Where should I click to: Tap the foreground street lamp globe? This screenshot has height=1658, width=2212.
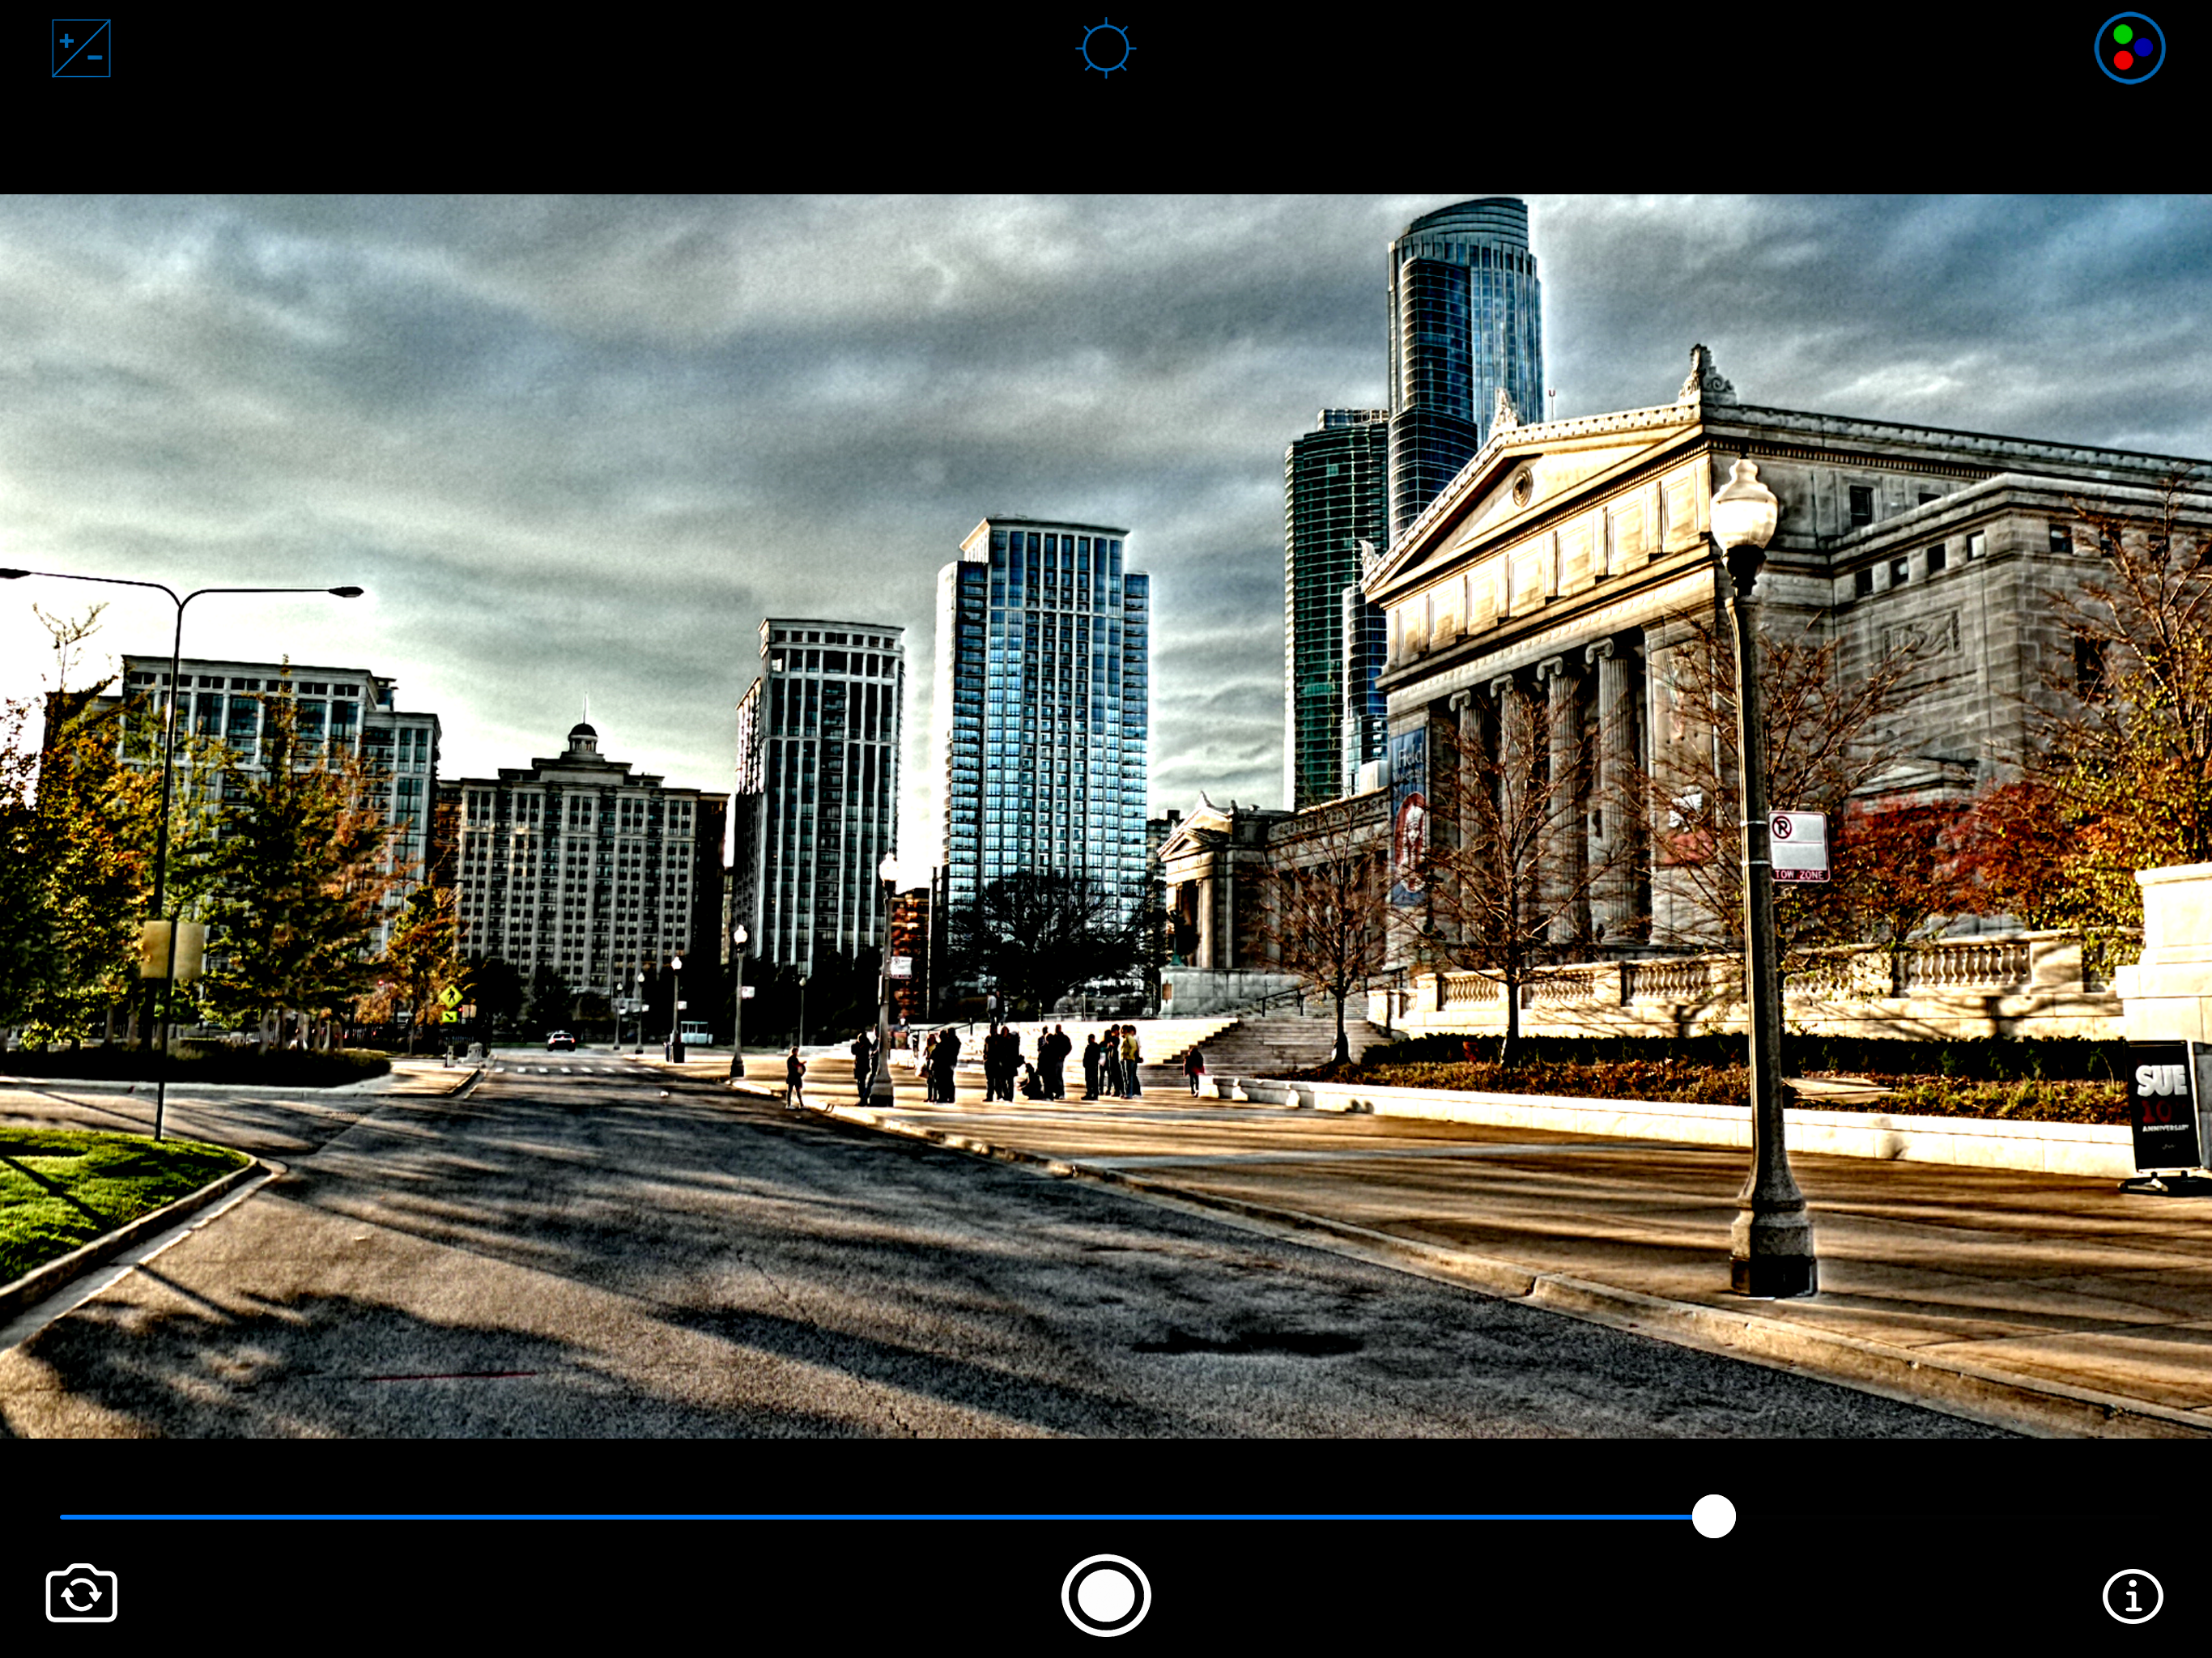[1743, 510]
